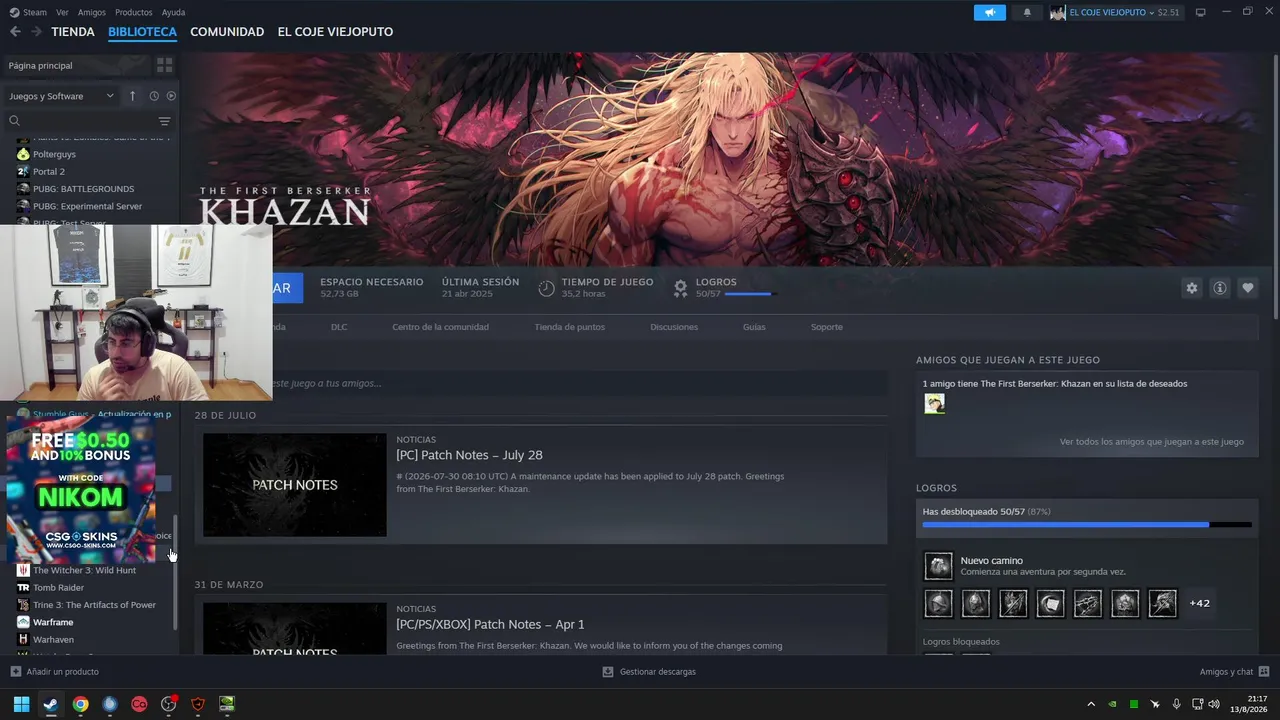Click the achievements trophy icon

(x=681, y=288)
